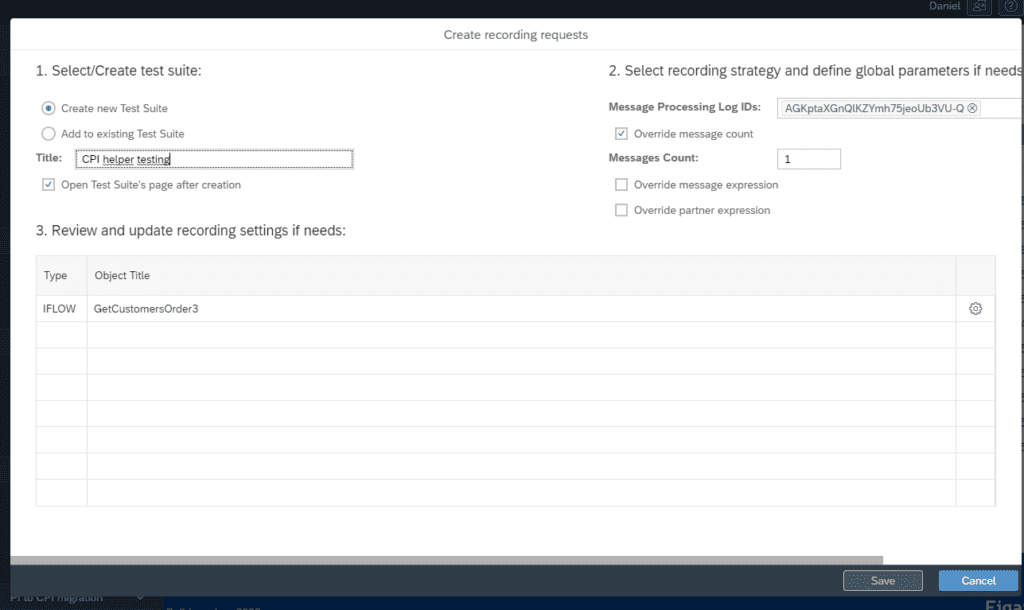Image resolution: width=1024 pixels, height=610 pixels.
Task: Open the user profile icon beside Daniel
Action: coord(979,7)
